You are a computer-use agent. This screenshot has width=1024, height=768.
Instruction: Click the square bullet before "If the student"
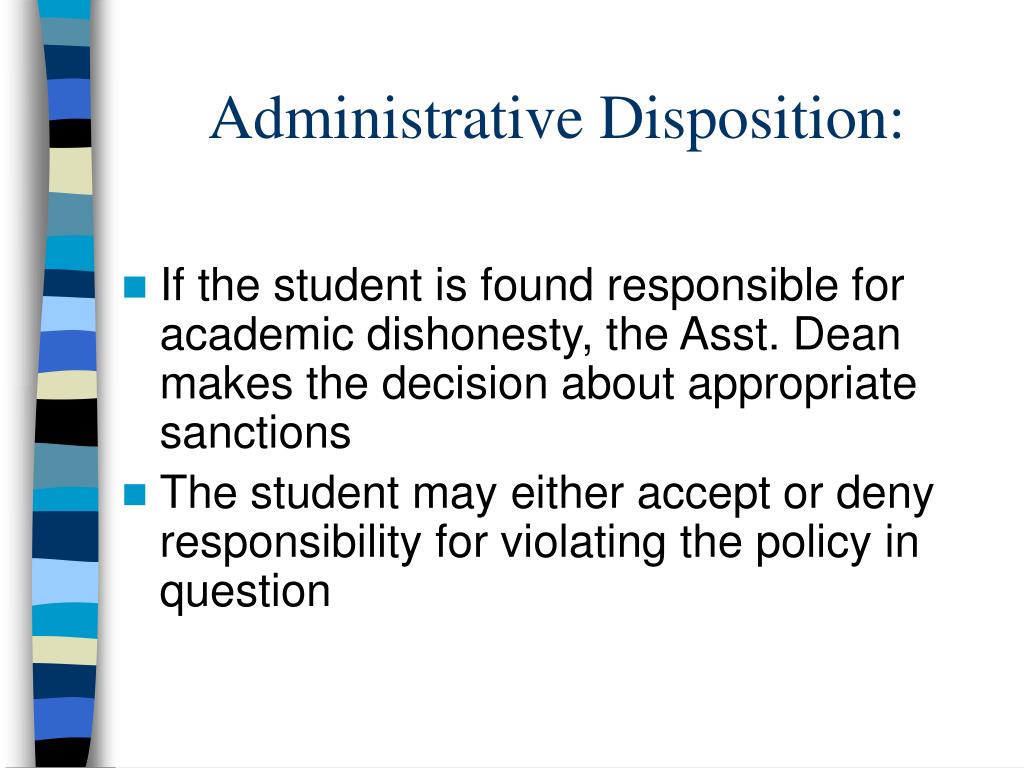click(x=134, y=287)
